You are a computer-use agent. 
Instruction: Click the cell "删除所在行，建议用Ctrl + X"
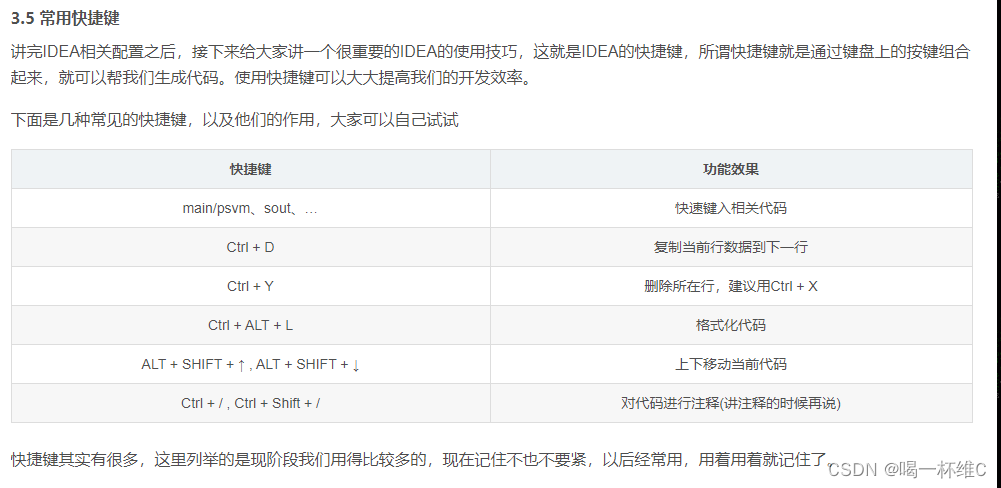pos(731,286)
